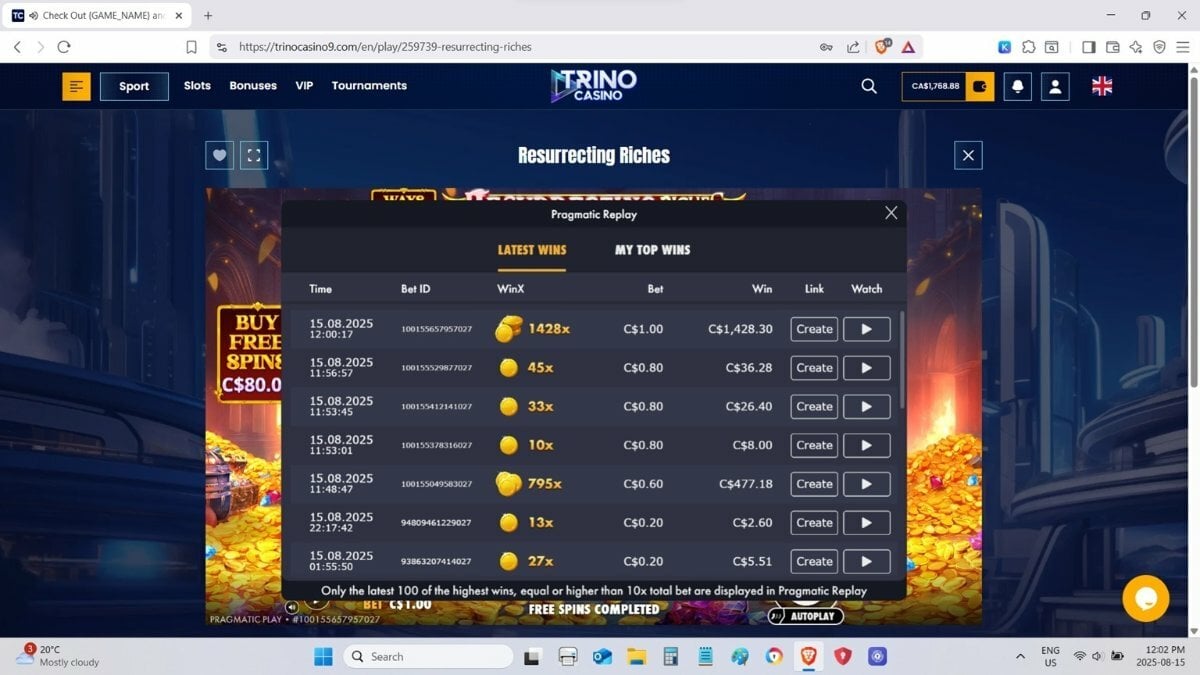
Task: Open notifications bell
Action: tap(1018, 86)
